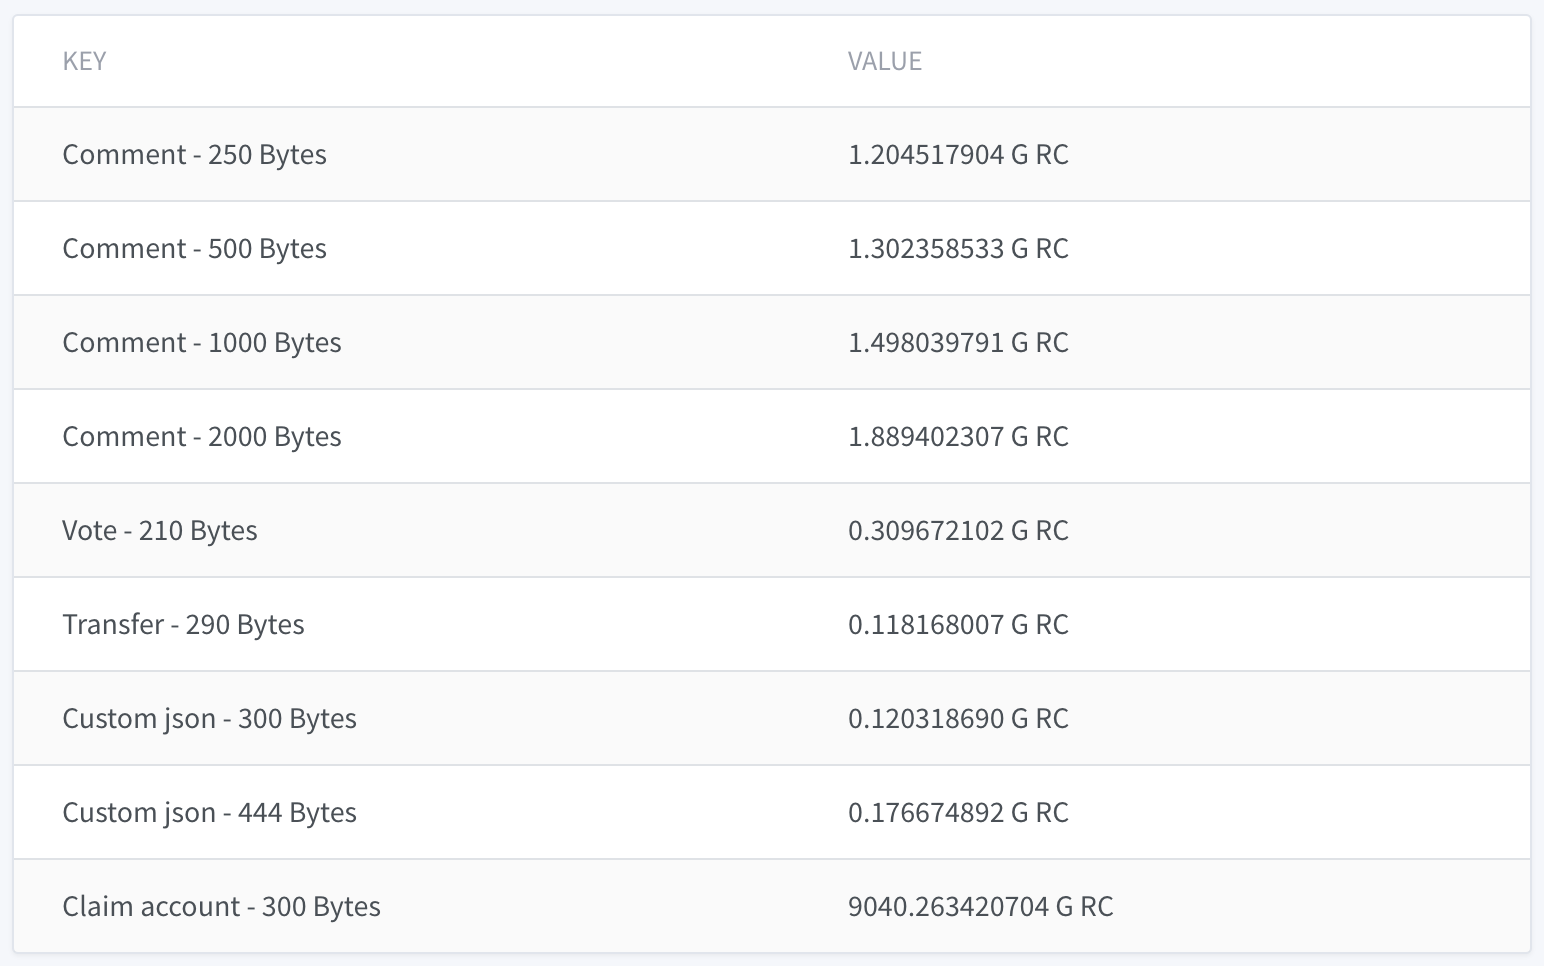Click the value 0.176674892 G RC
The image size is (1544, 966).
pyautogui.click(x=958, y=813)
